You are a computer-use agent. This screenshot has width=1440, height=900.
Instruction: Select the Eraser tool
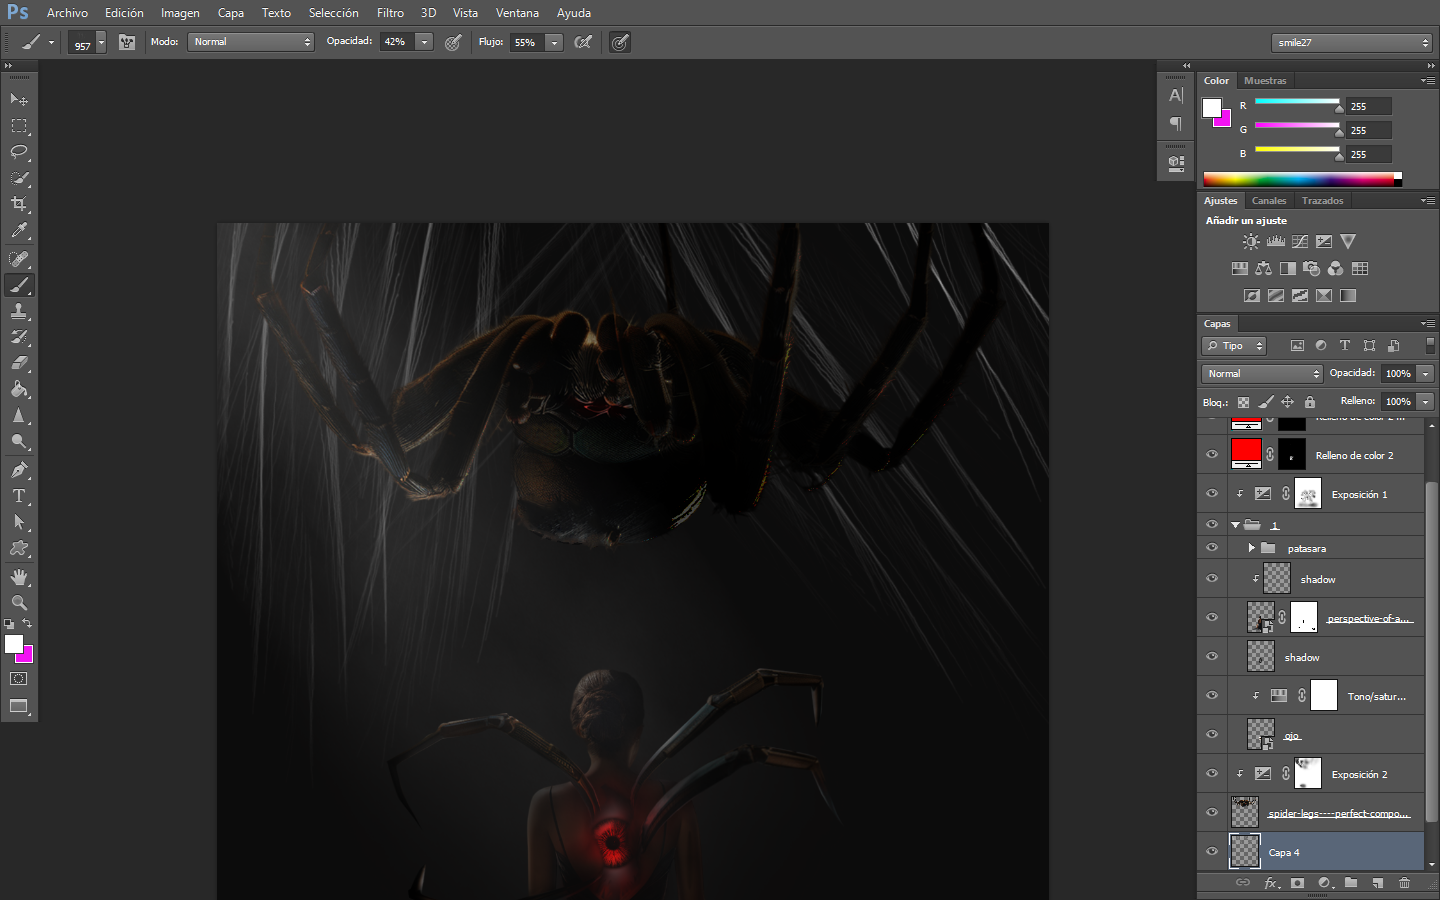click(19, 363)
